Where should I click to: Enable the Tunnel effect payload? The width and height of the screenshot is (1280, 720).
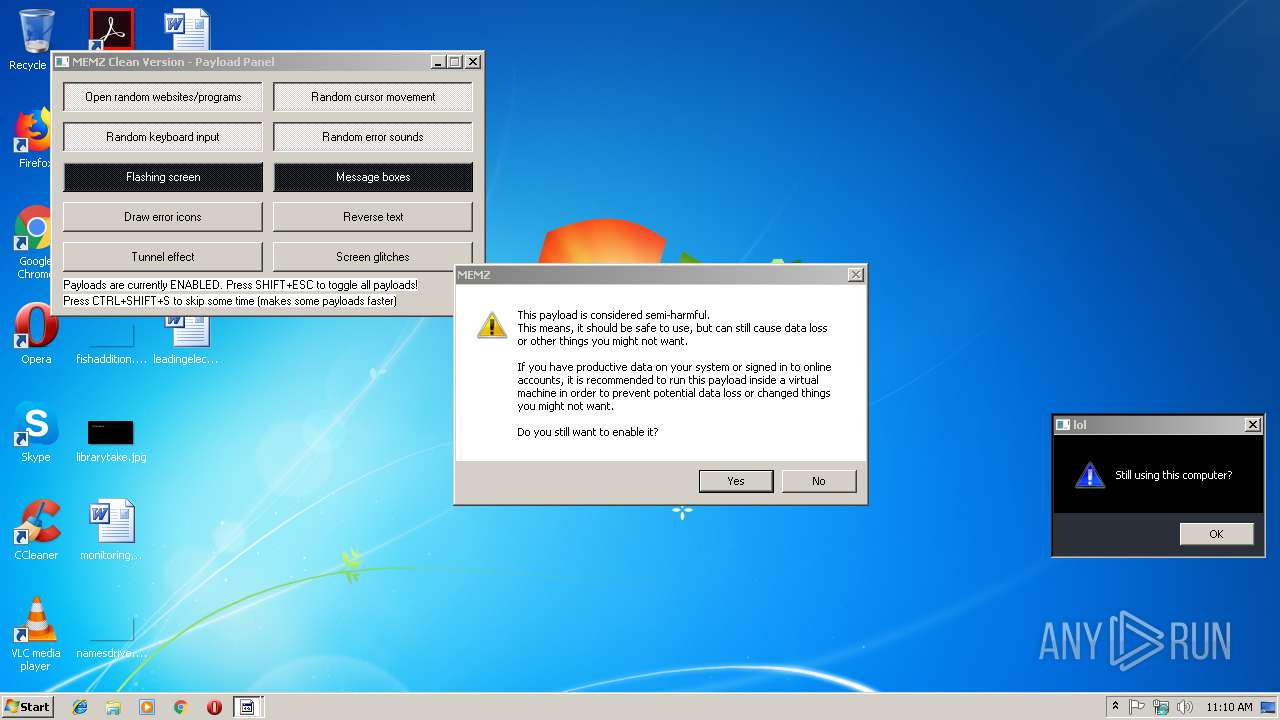coord(163,257)
